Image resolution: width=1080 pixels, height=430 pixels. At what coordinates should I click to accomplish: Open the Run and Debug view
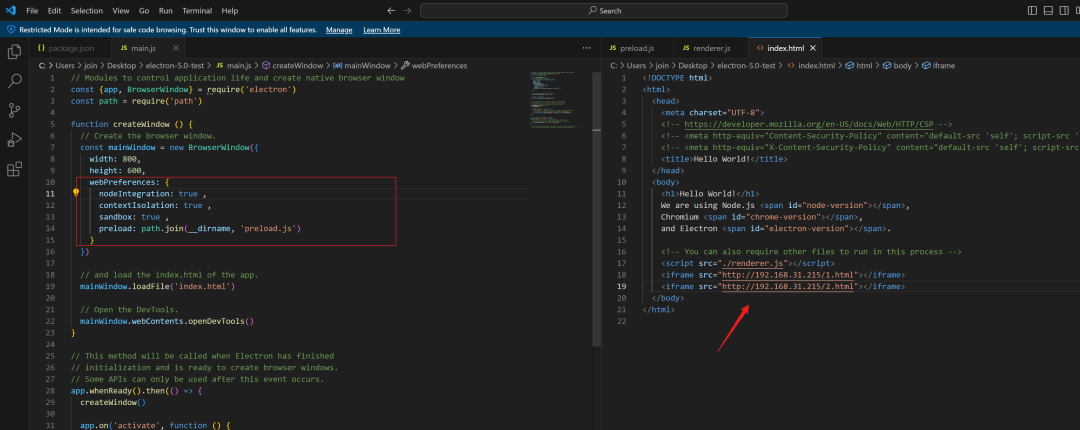pyautogui.click(x=14, y=140)
